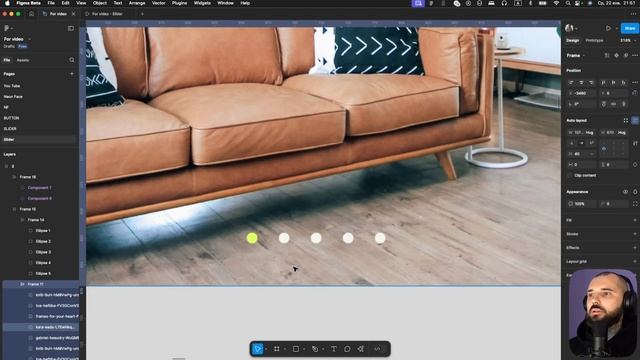
Task: Add a Stroke with plus icon
Action: pos(635,234)
